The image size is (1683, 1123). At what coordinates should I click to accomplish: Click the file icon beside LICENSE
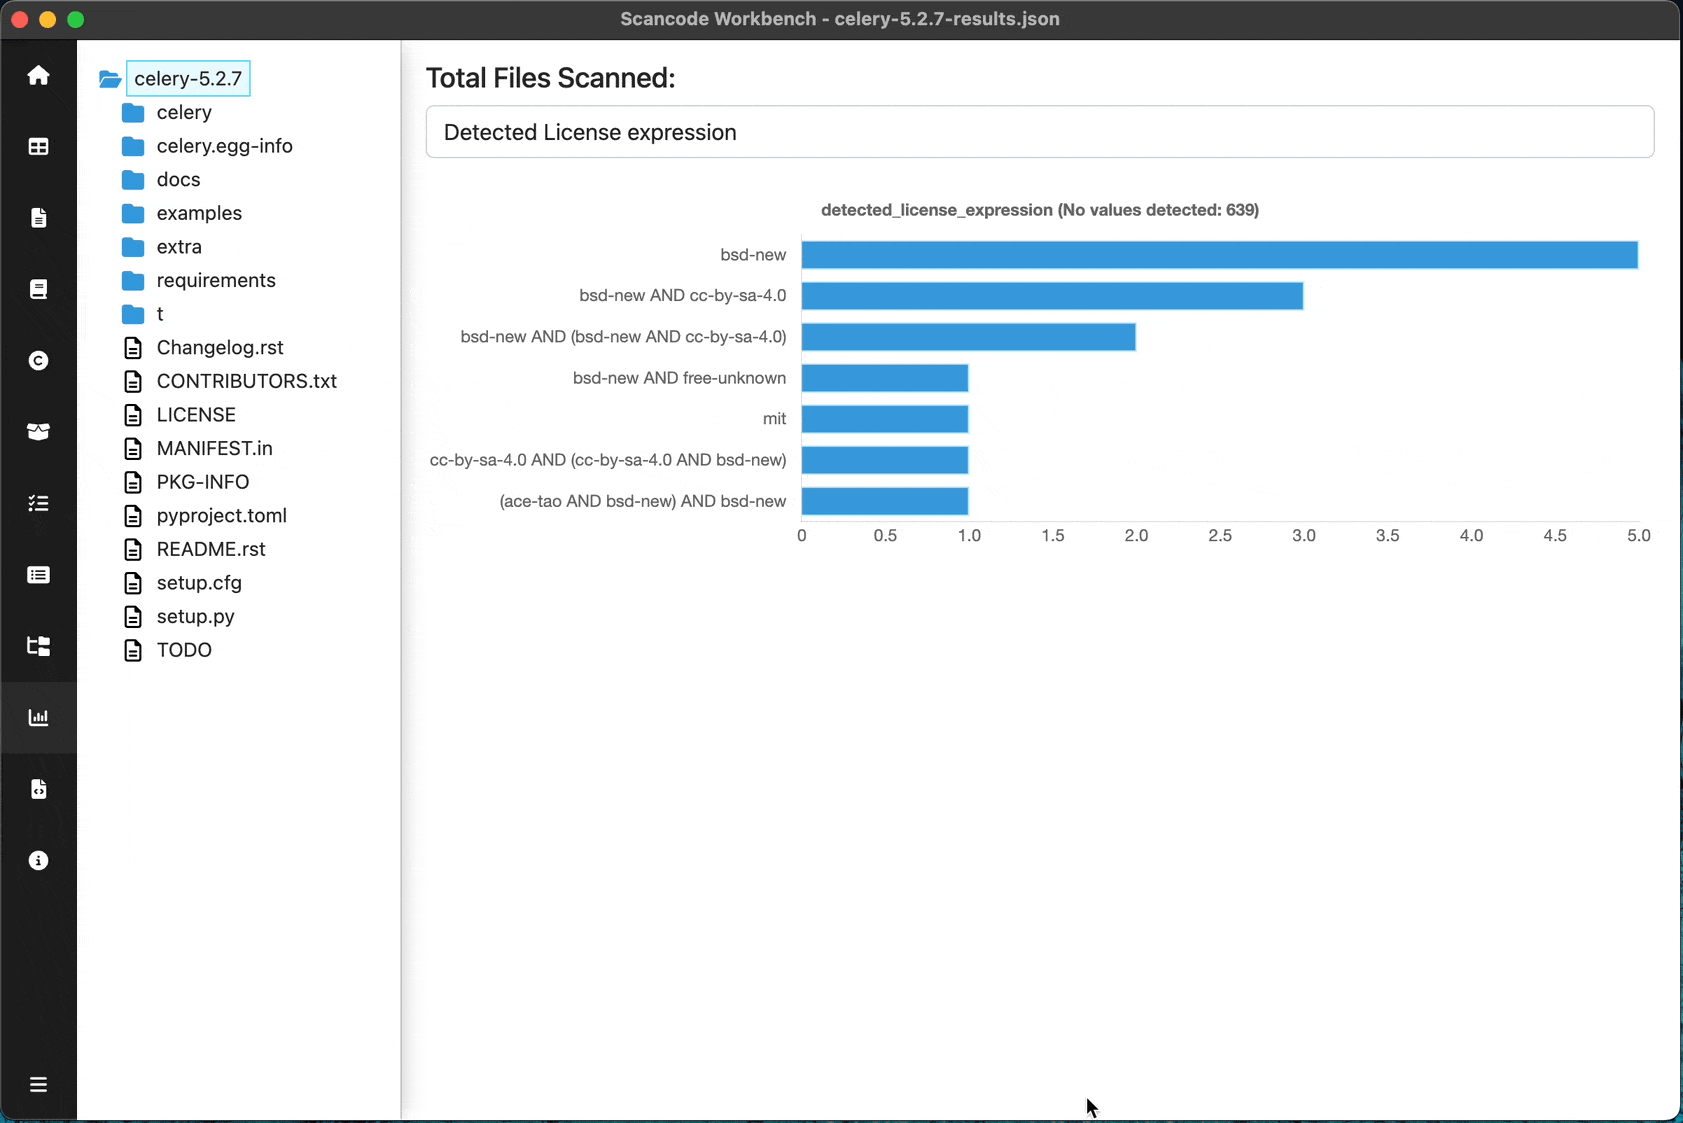pyautogui.click(x=133, y=415)
